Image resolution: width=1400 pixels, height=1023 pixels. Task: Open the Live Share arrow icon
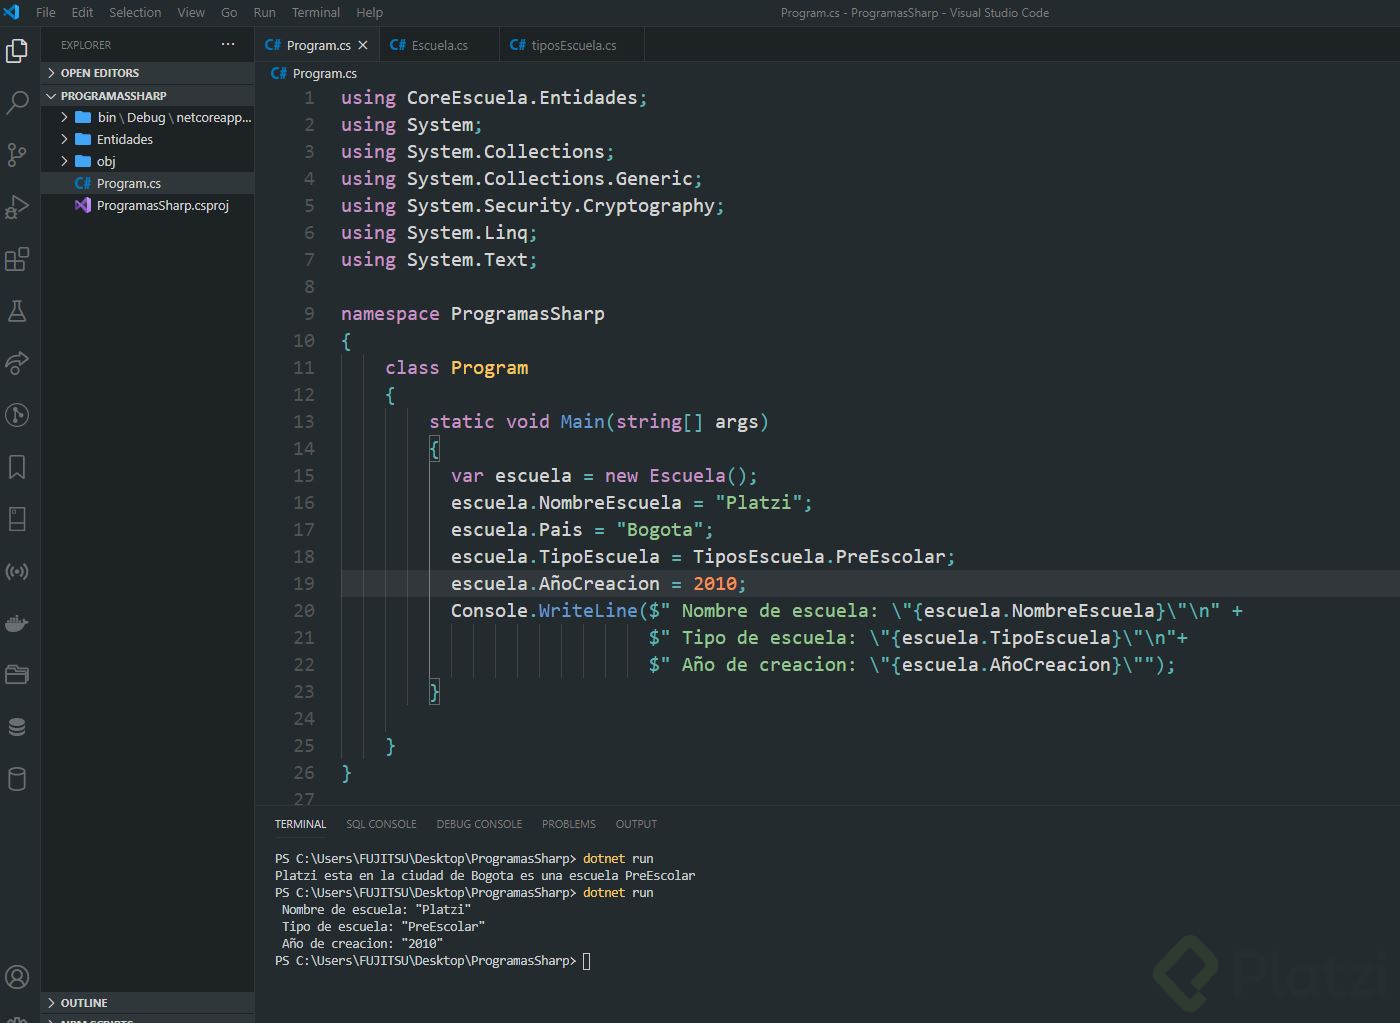[x=17, y=363]
